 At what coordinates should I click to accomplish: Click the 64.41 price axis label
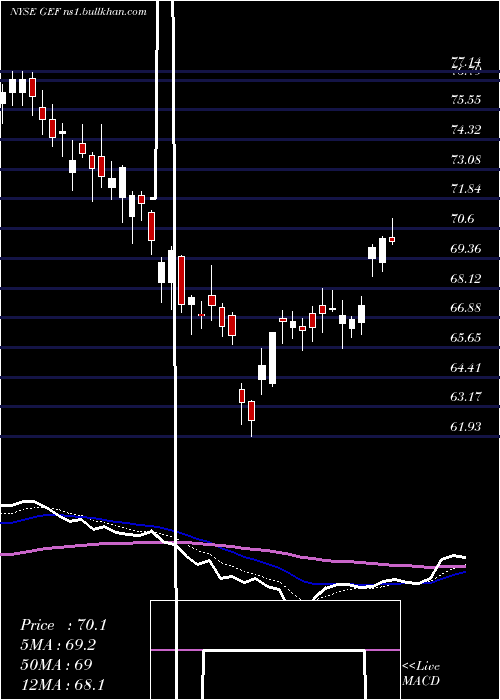click(466, 368)
